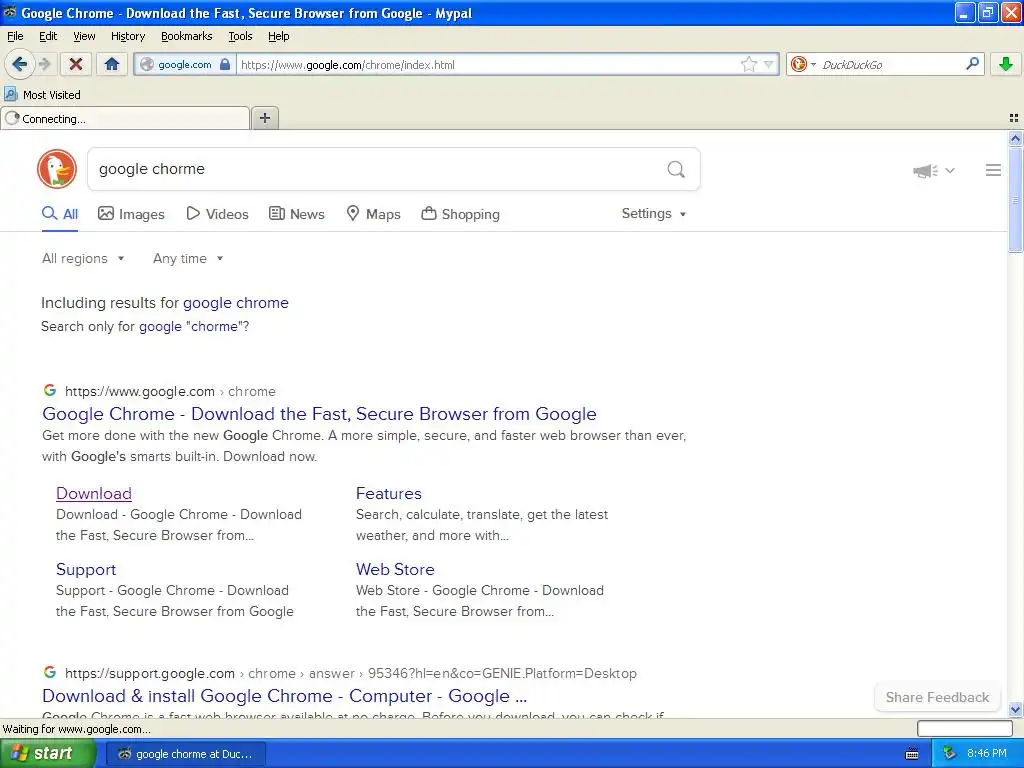Click the 8:46 PM clock
Image resolution: width=1024 pixels, height=768 pixels.
(x=987, y=754)
